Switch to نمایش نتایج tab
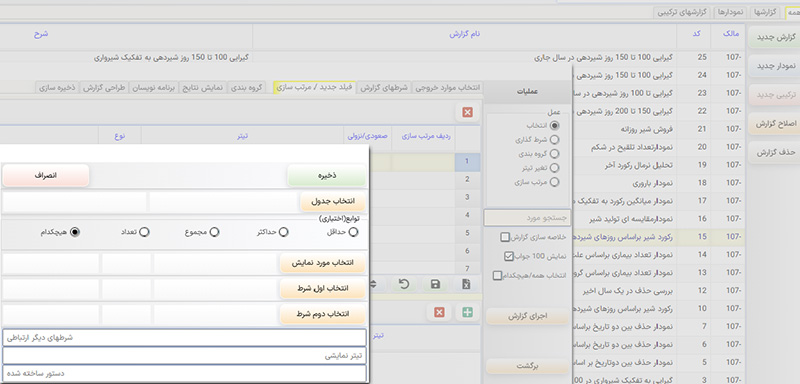Screen dimensions: 800x384 (203, 87)
